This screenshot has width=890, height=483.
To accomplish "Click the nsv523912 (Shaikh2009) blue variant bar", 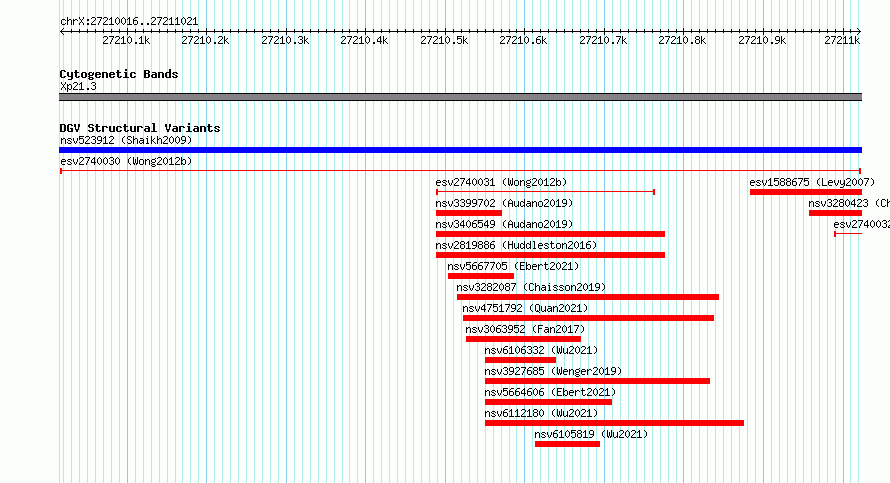I will point(460,150).
